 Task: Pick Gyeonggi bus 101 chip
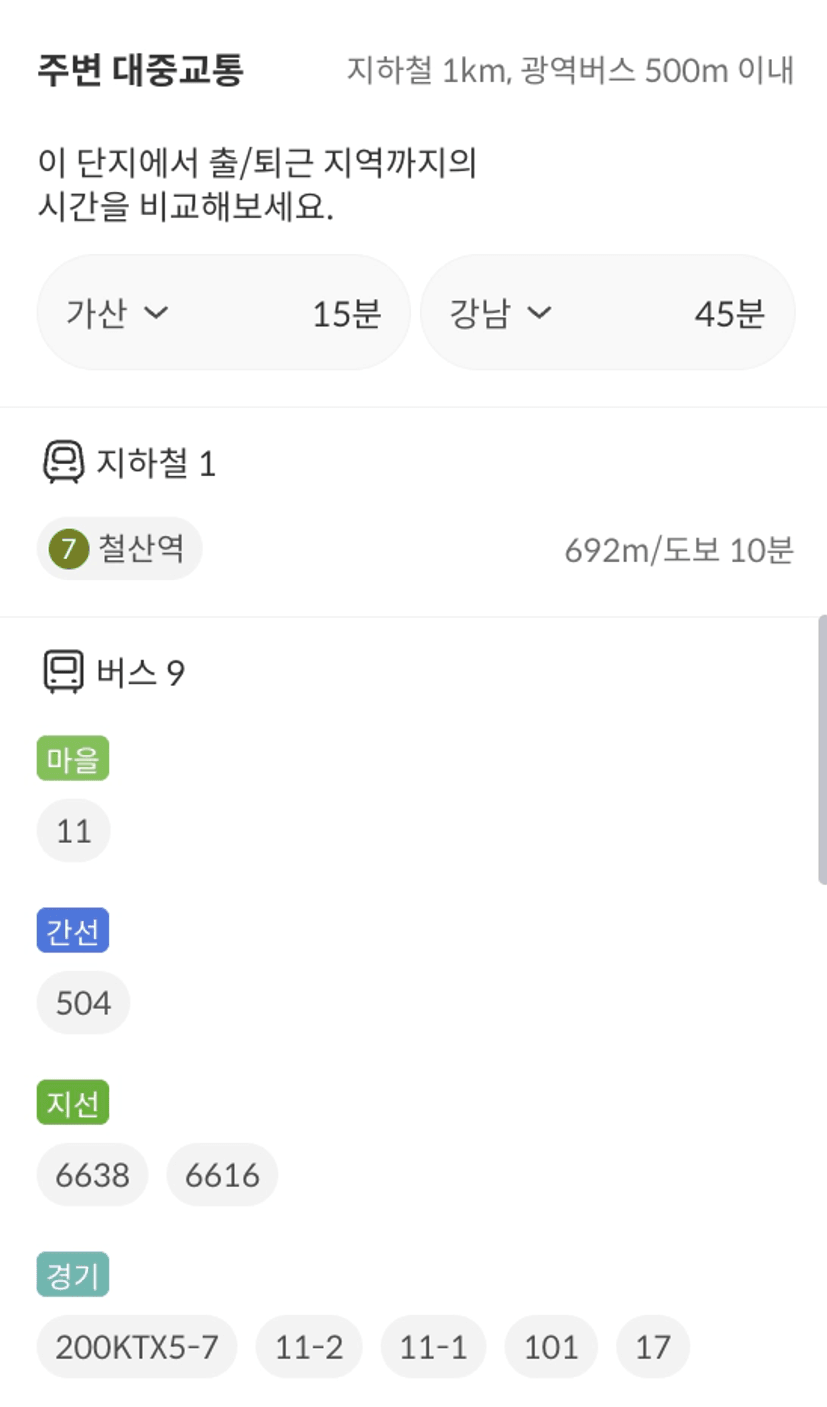point(551,1347)
